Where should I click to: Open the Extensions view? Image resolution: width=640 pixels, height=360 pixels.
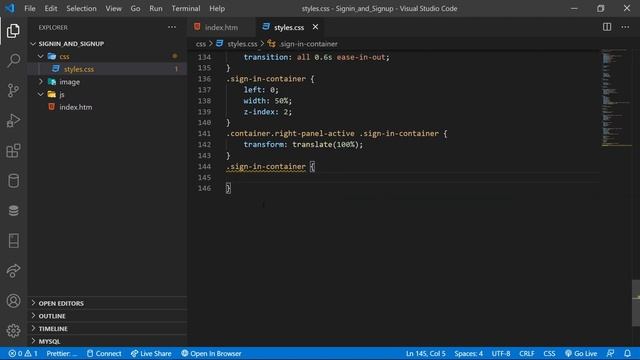point(13,151)
